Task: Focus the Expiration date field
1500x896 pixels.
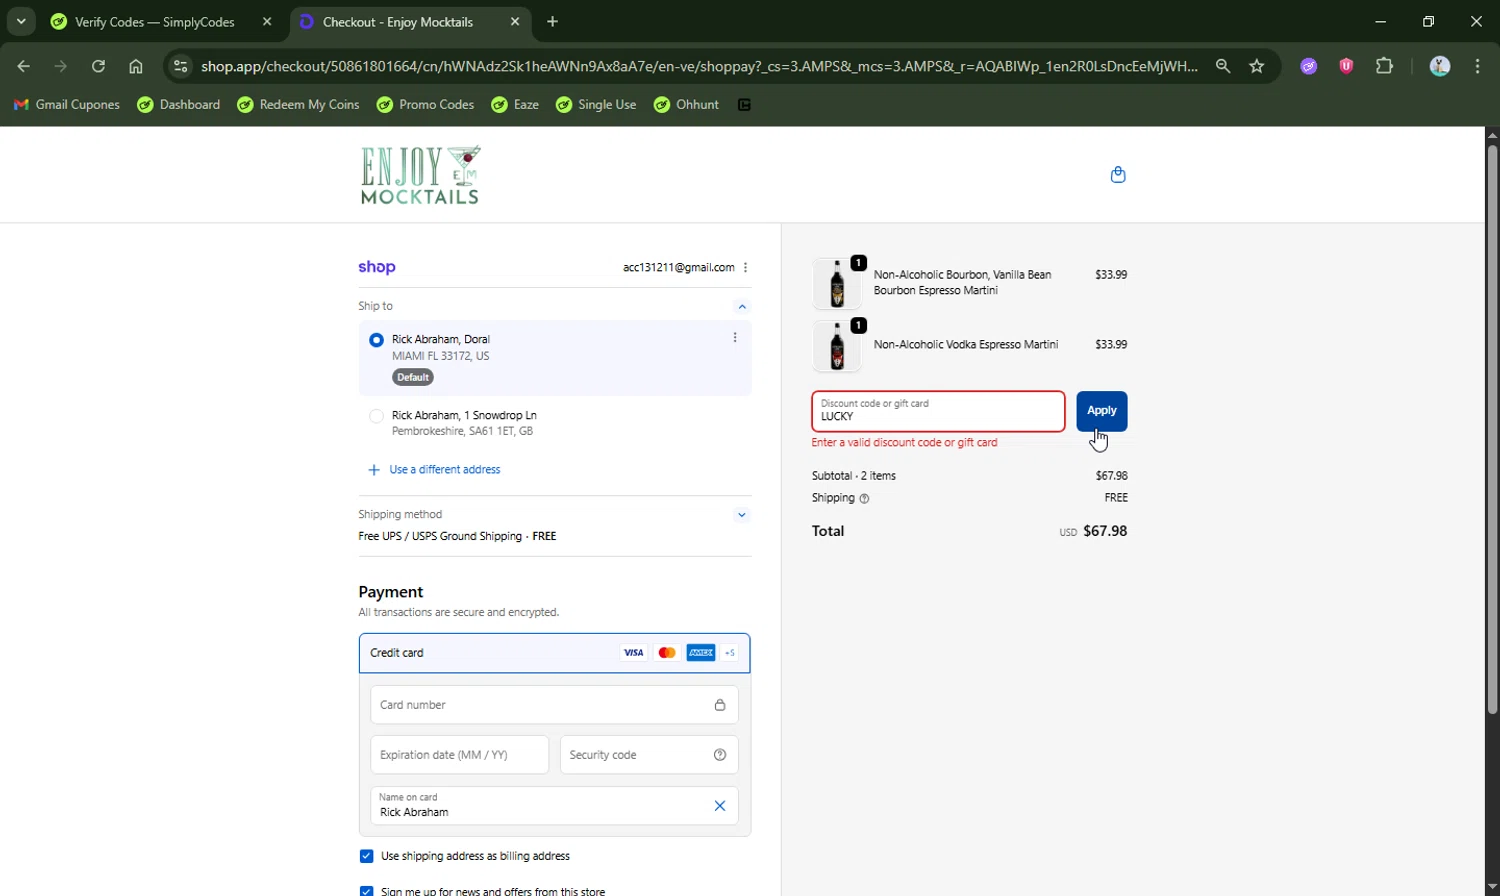Action: [x=459, y=755]
